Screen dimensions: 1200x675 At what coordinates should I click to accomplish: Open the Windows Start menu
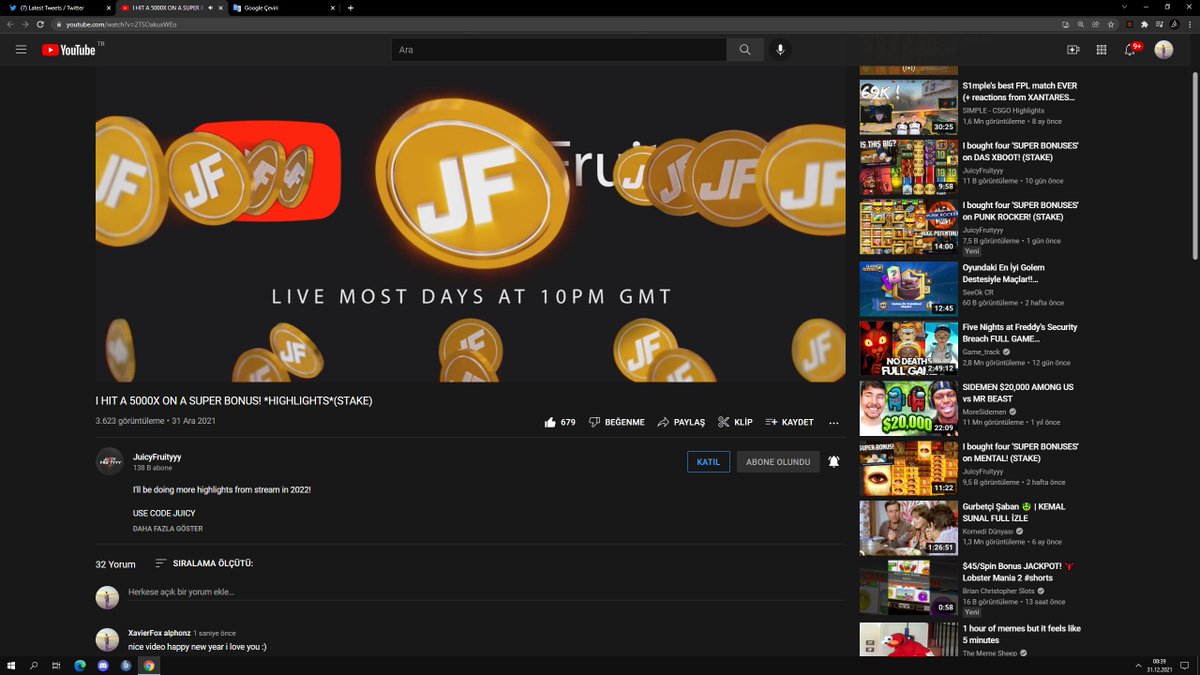coord(11,665)
